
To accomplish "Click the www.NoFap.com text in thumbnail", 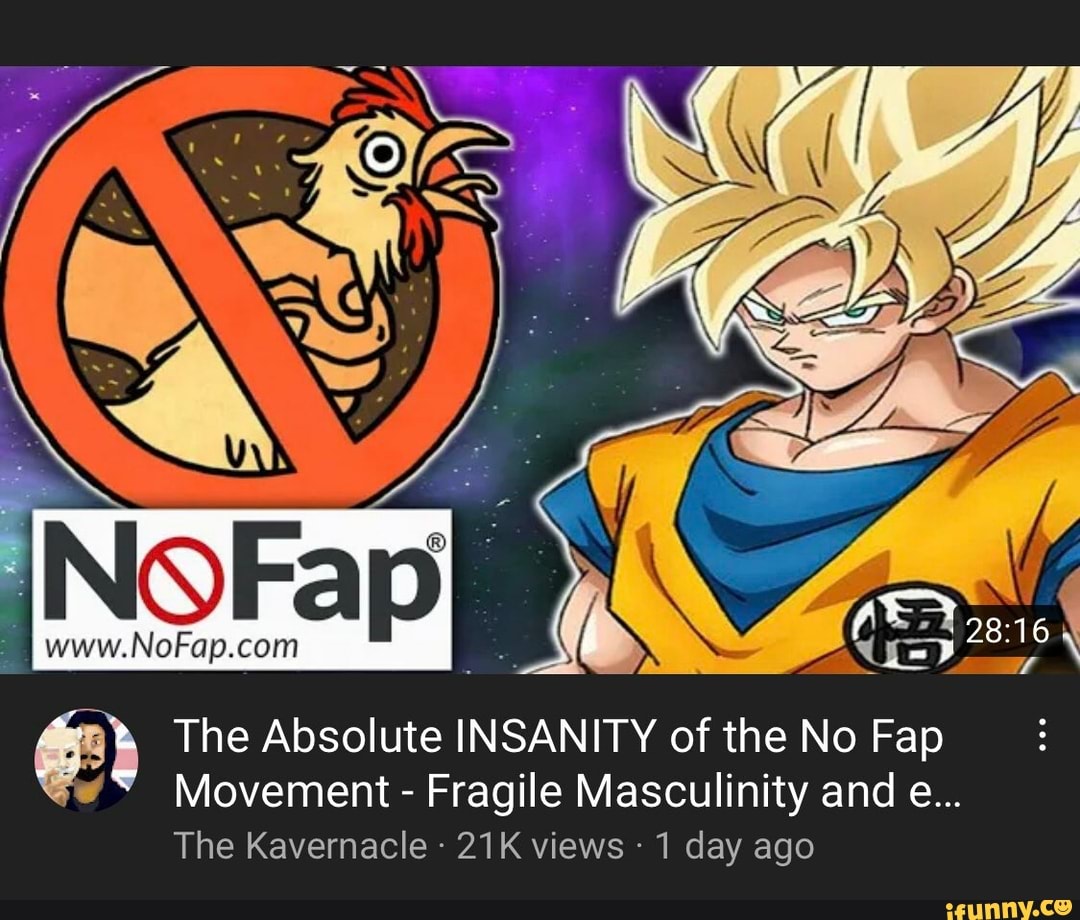I will tap(171, 647).
